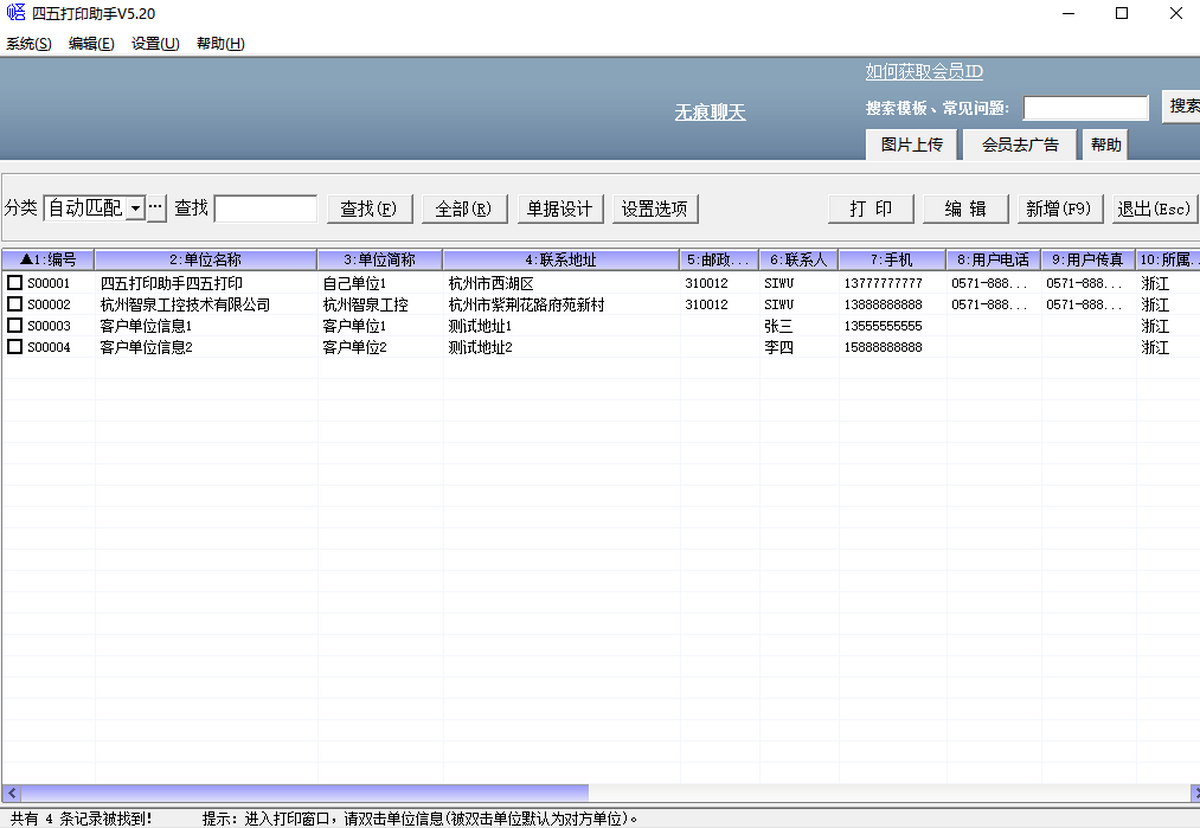Viewport: 1200px width, 828px height.
Task: Expand the 自动匹配 category dropdown
Action: click(x=136, y=208)
